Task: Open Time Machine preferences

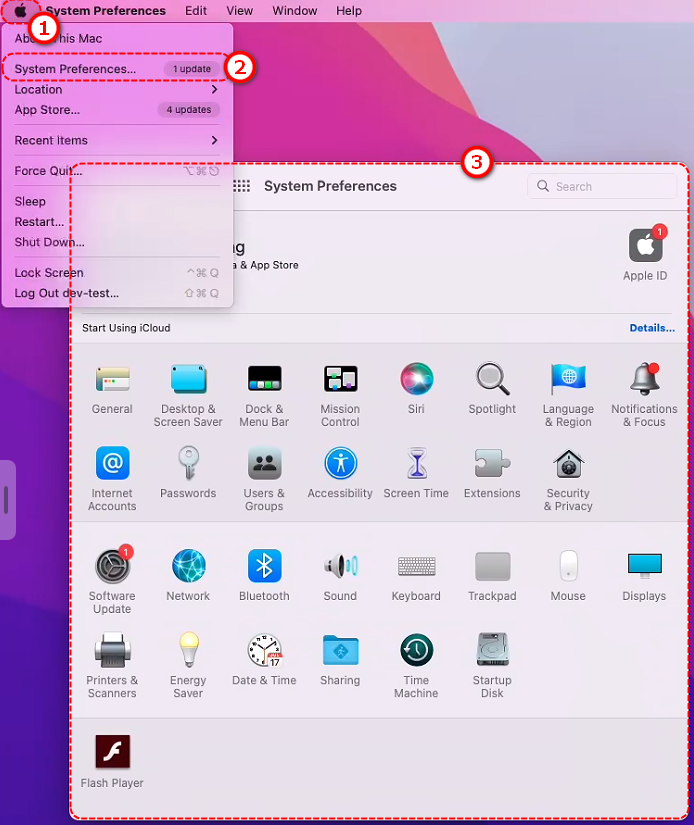Action: tap(416, 666)
